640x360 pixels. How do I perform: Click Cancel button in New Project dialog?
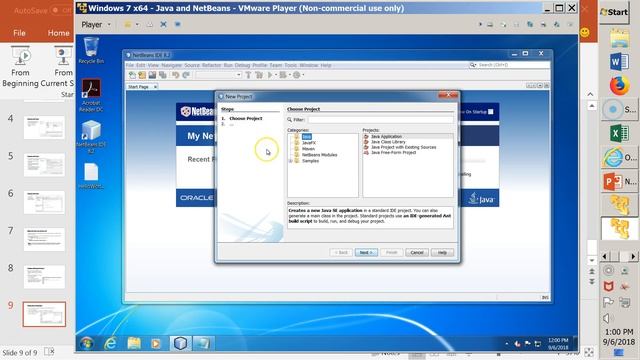click(x=417, y=253)
